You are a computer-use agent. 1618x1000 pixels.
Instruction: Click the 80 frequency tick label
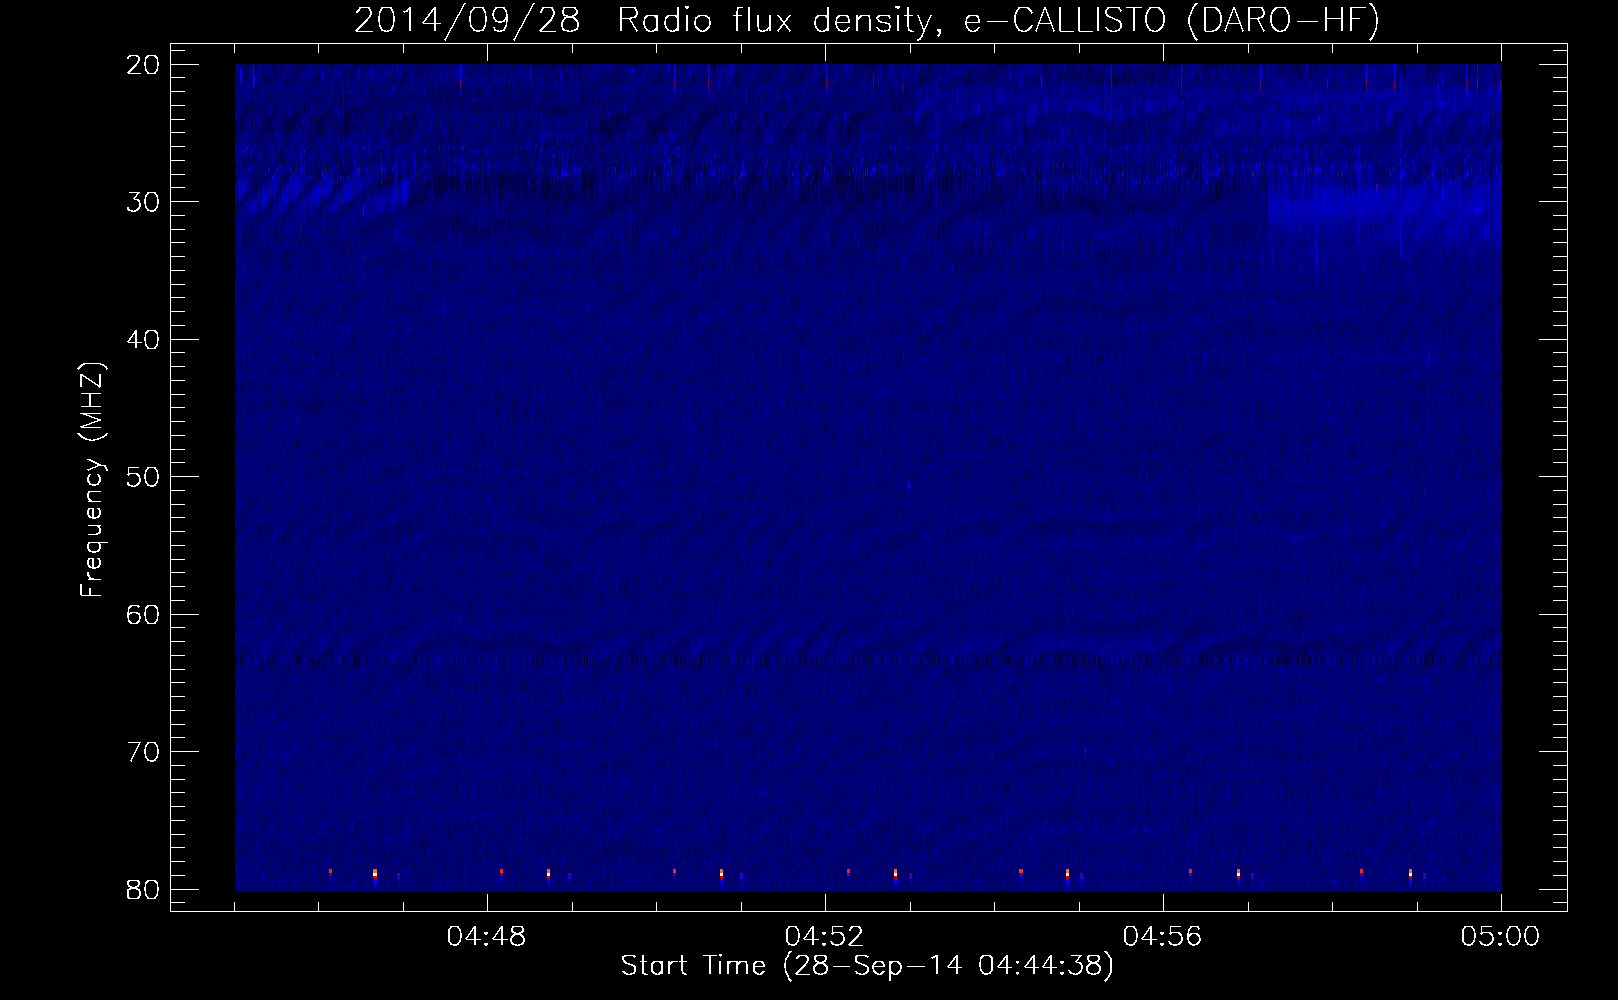[x=144, y=890]
